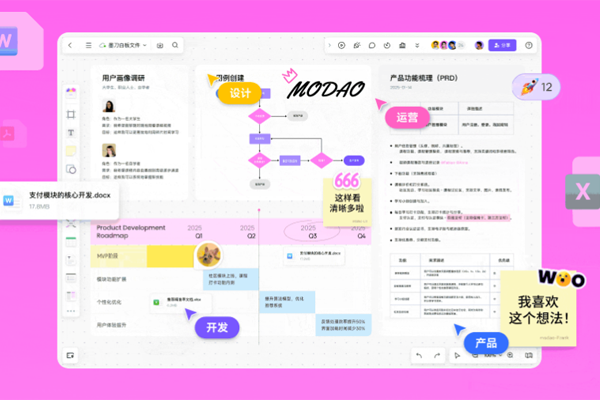
Task: Select the Product Development Roadmap heading
Action: click(131, 232)
